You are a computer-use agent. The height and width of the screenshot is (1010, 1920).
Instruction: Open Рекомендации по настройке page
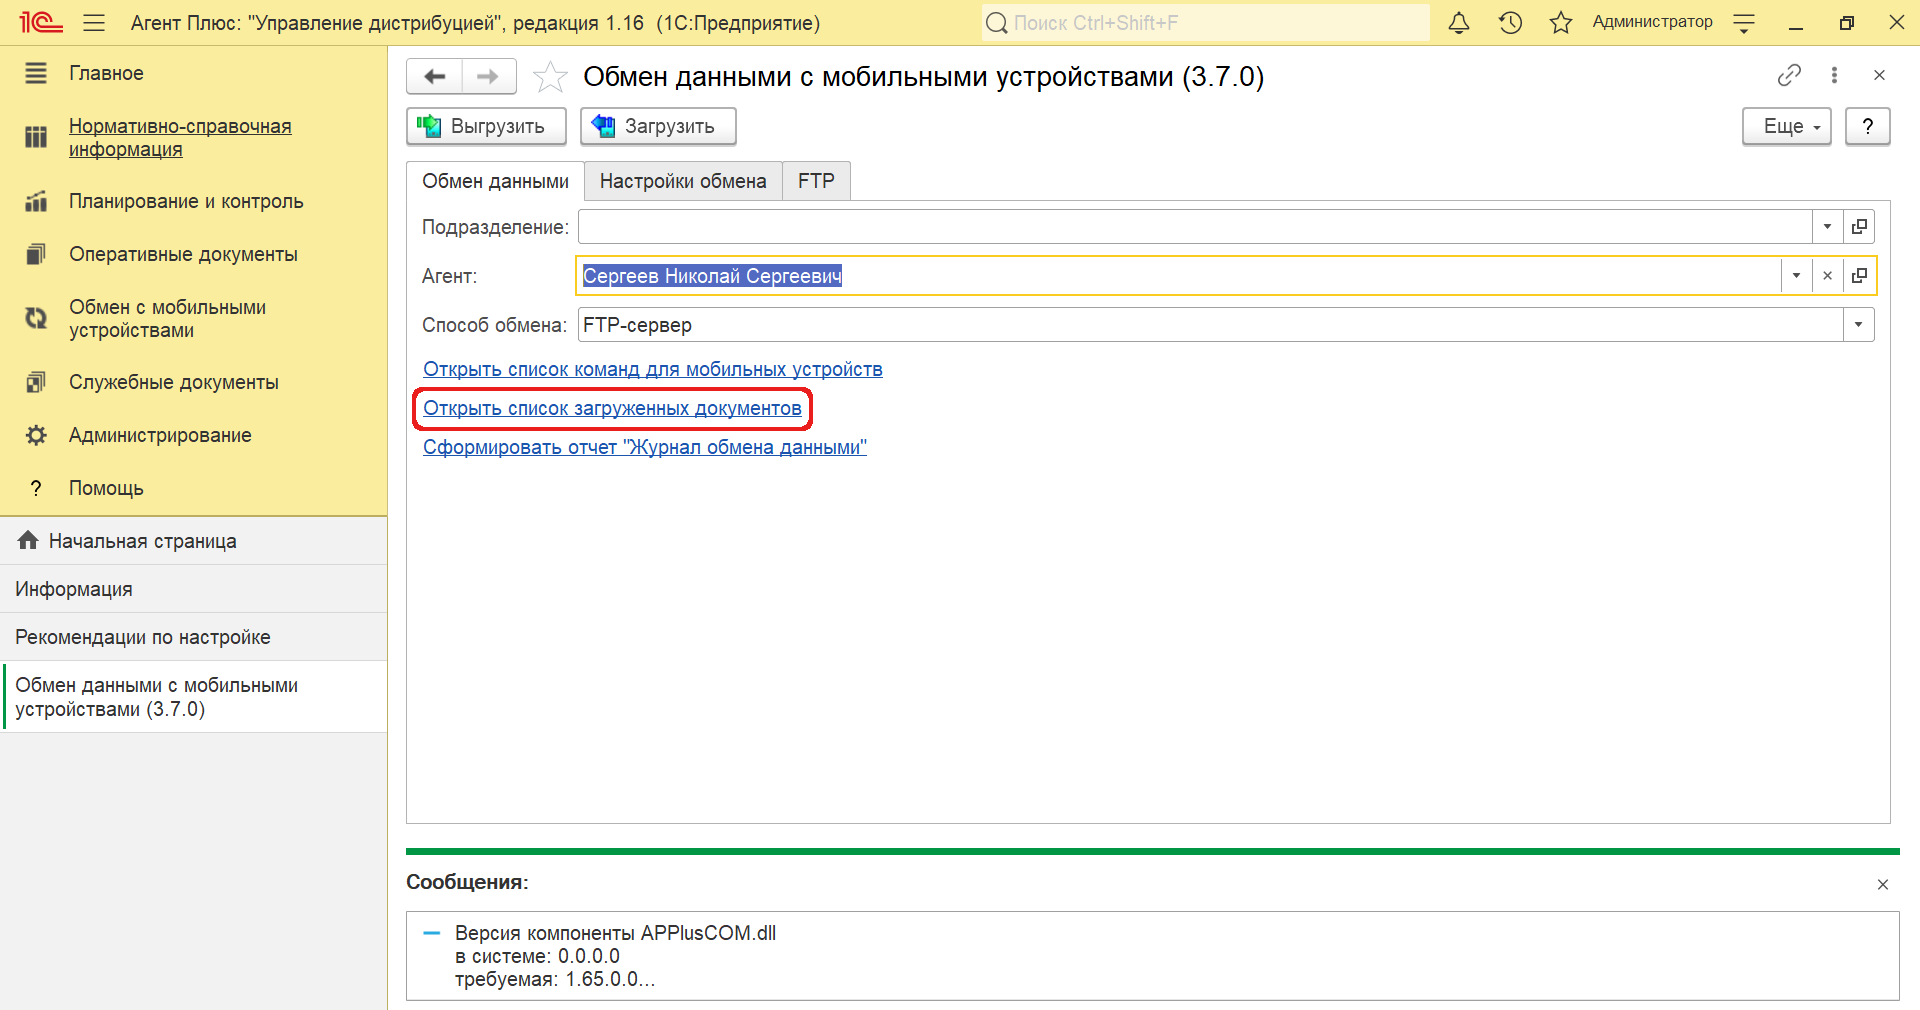pyautogui.click(x=193, y=637)
